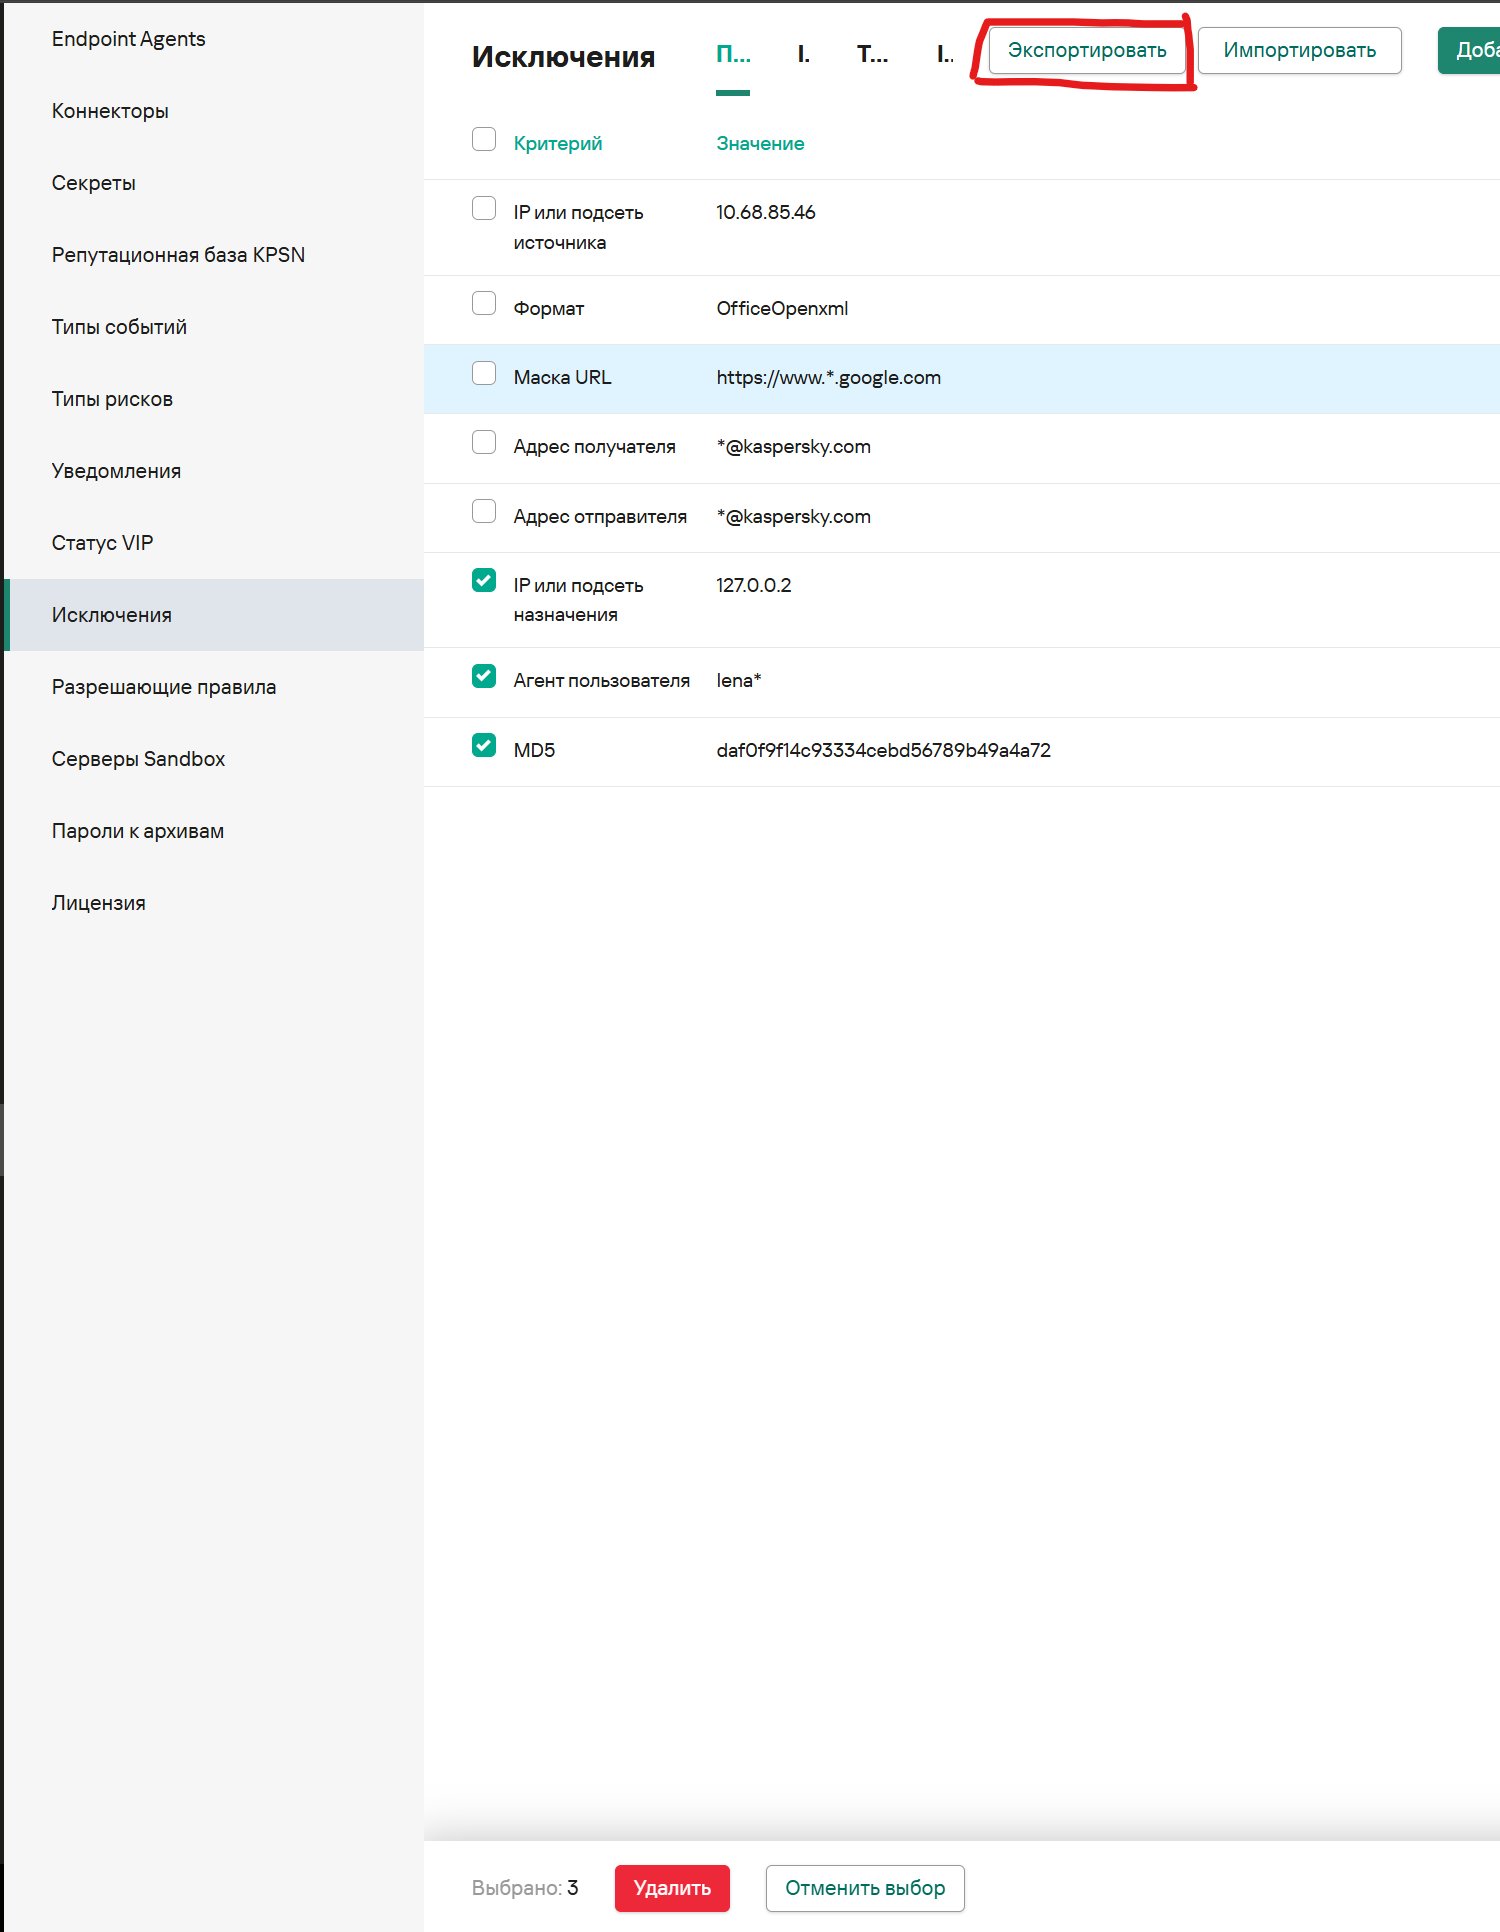1500x1932 pixels.
Task: Switch to the truncated T… tab
Action: (x=872, y=55)
